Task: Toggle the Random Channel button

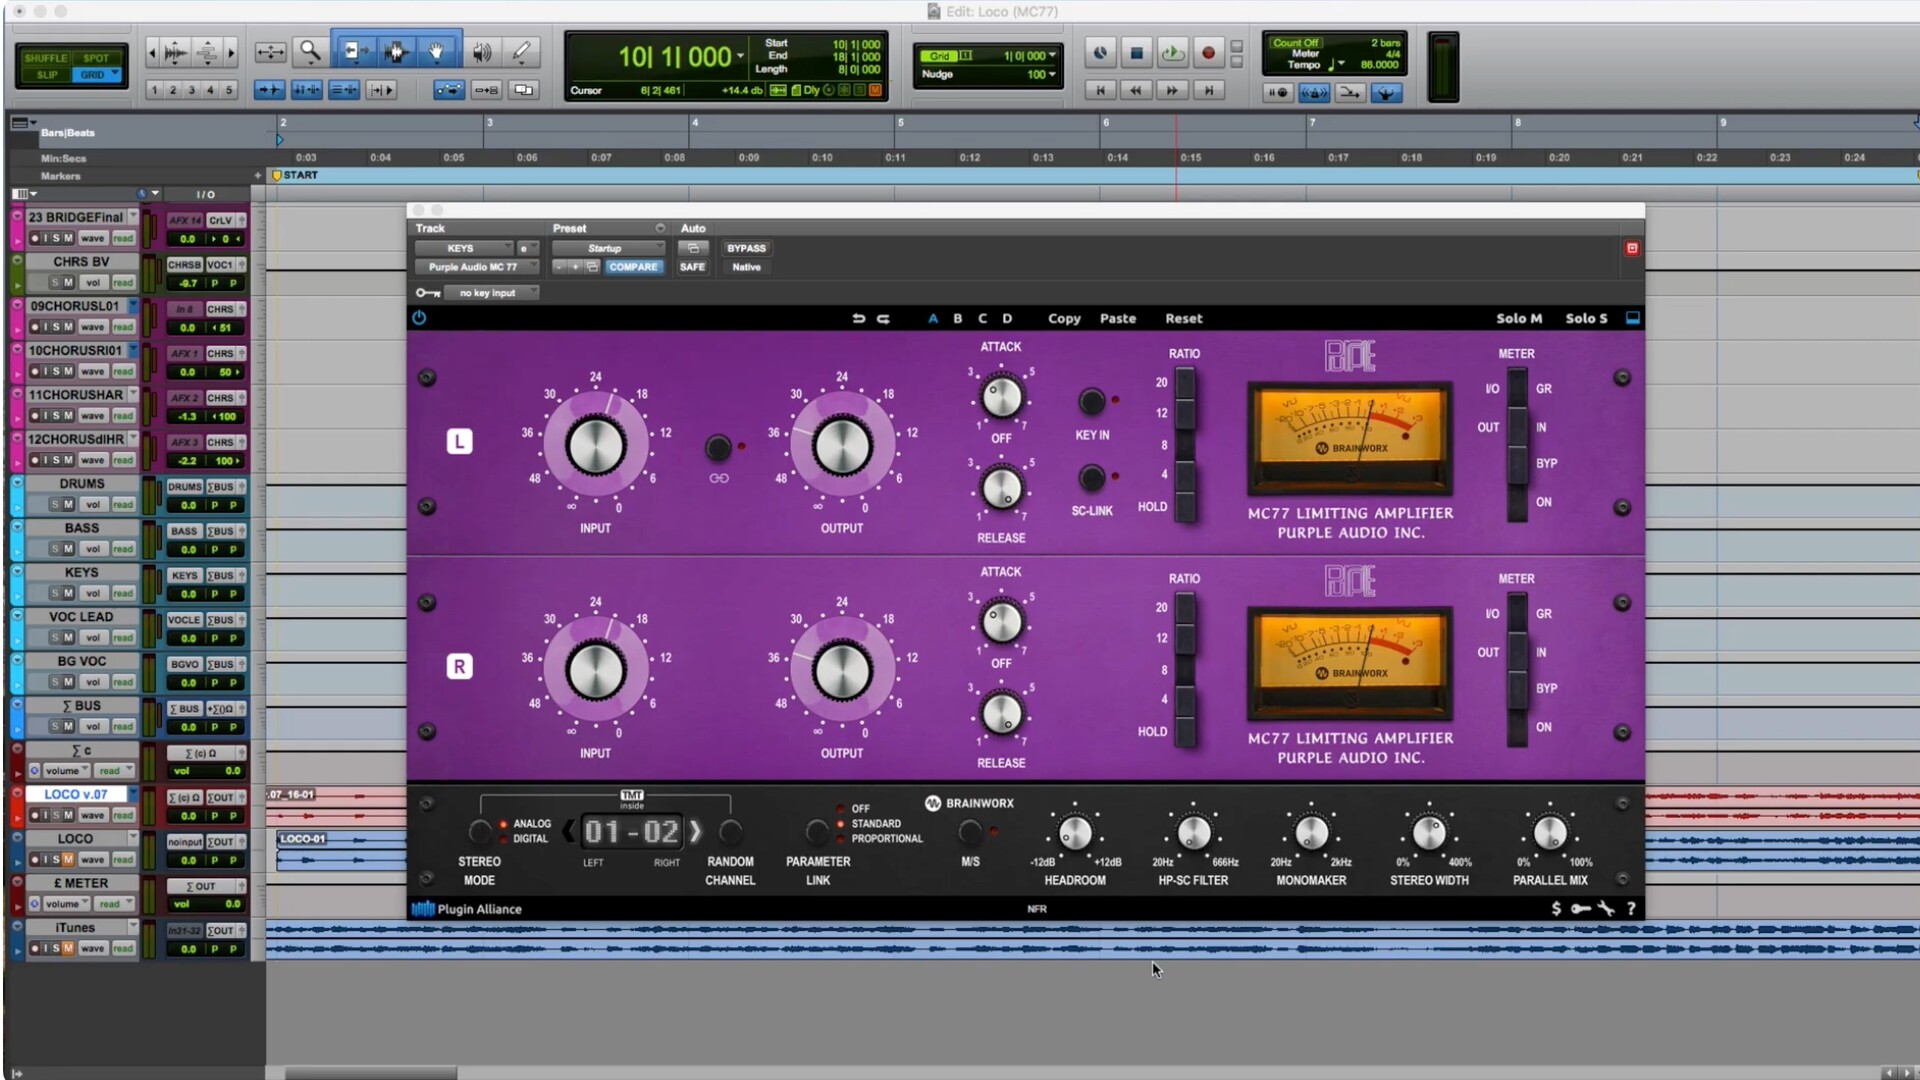Action: (731, 831)
